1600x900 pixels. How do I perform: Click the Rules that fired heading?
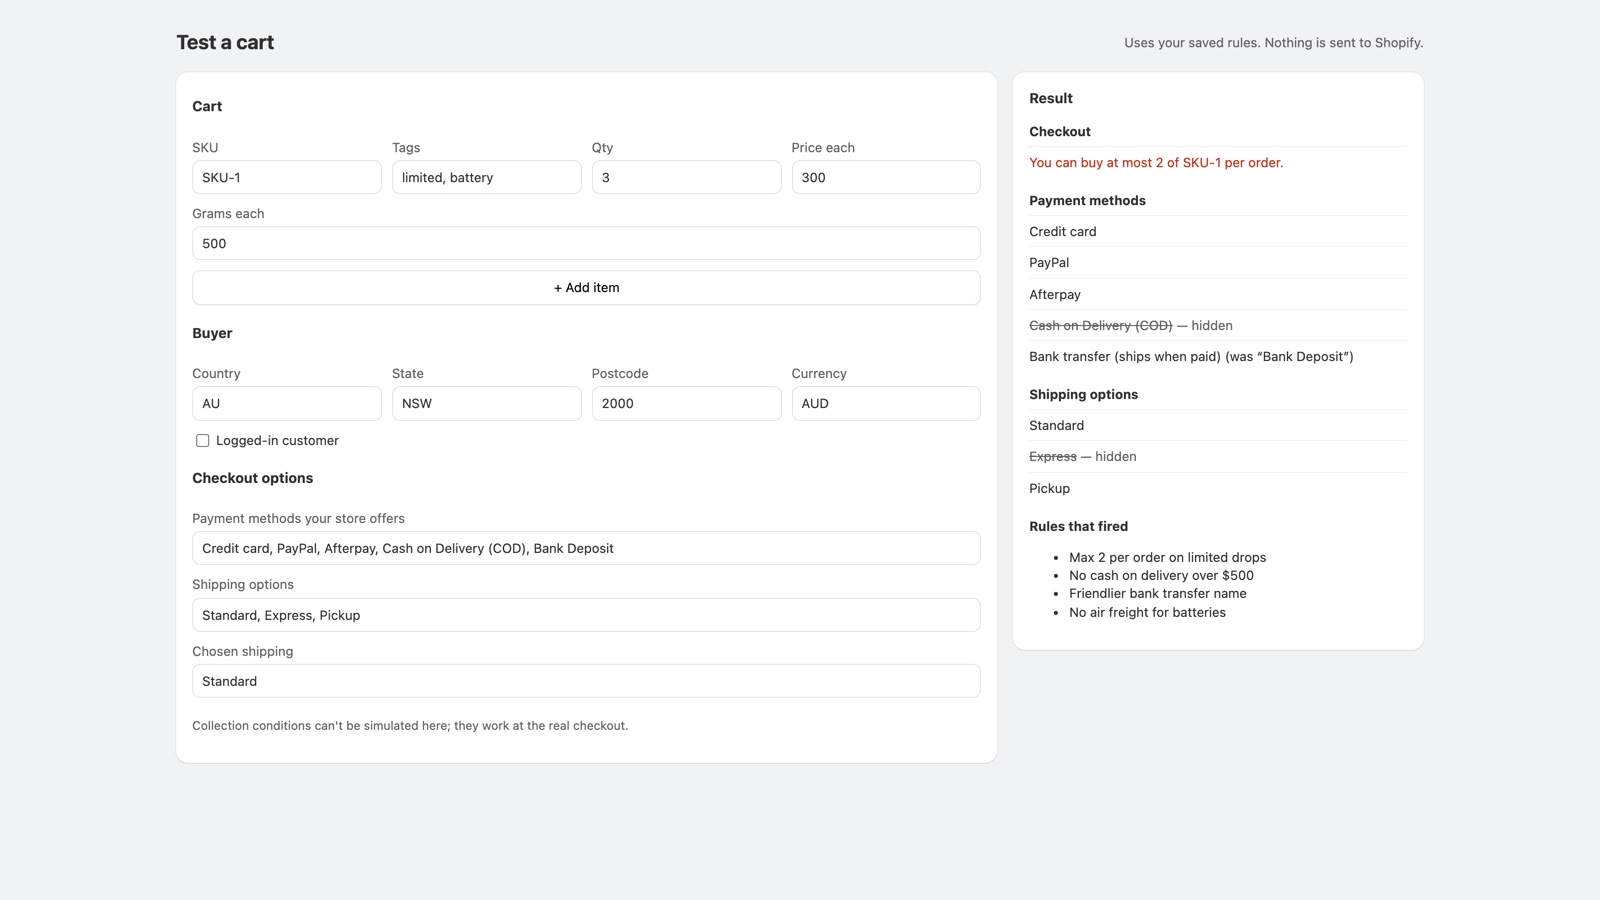point(1078,526)
